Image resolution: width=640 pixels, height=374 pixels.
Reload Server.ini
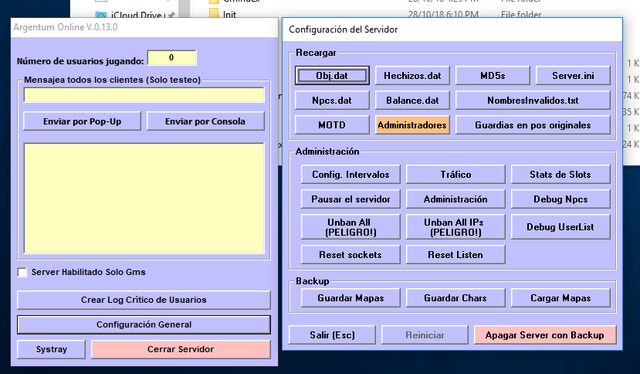click(x=573, y=76)
